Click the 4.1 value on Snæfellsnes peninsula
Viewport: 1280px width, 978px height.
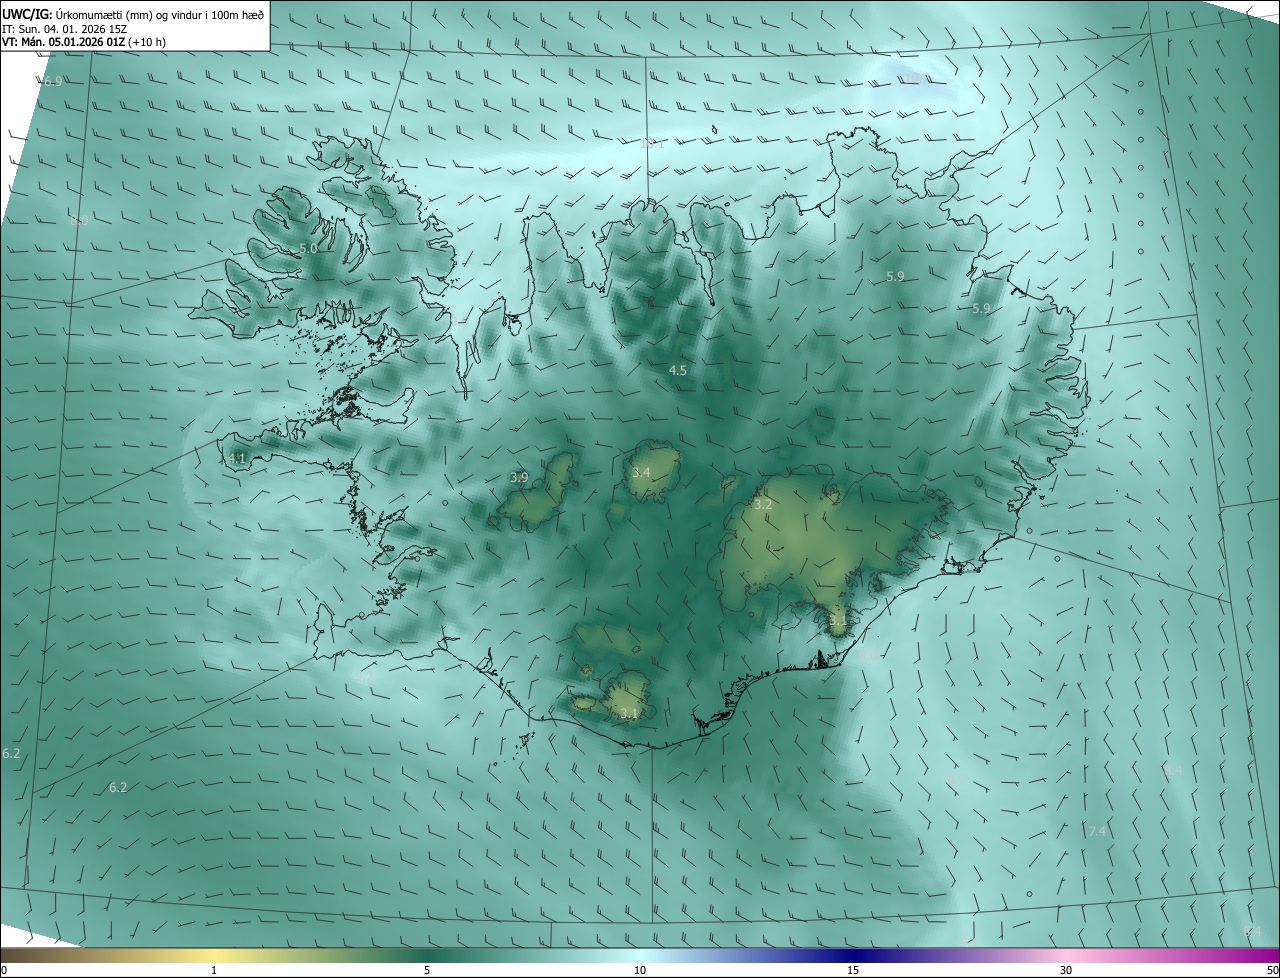pyautogui.click(x=238, y=458)
